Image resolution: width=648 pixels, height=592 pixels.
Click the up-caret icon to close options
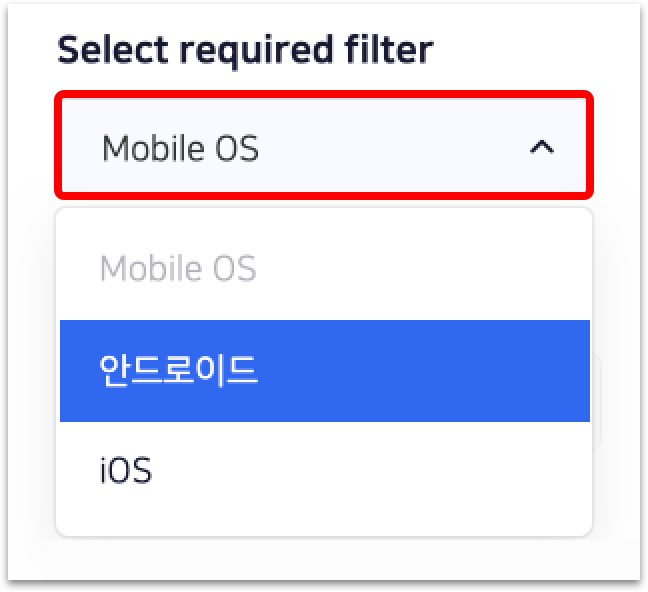pyautogui.click(x=541, y=148)
